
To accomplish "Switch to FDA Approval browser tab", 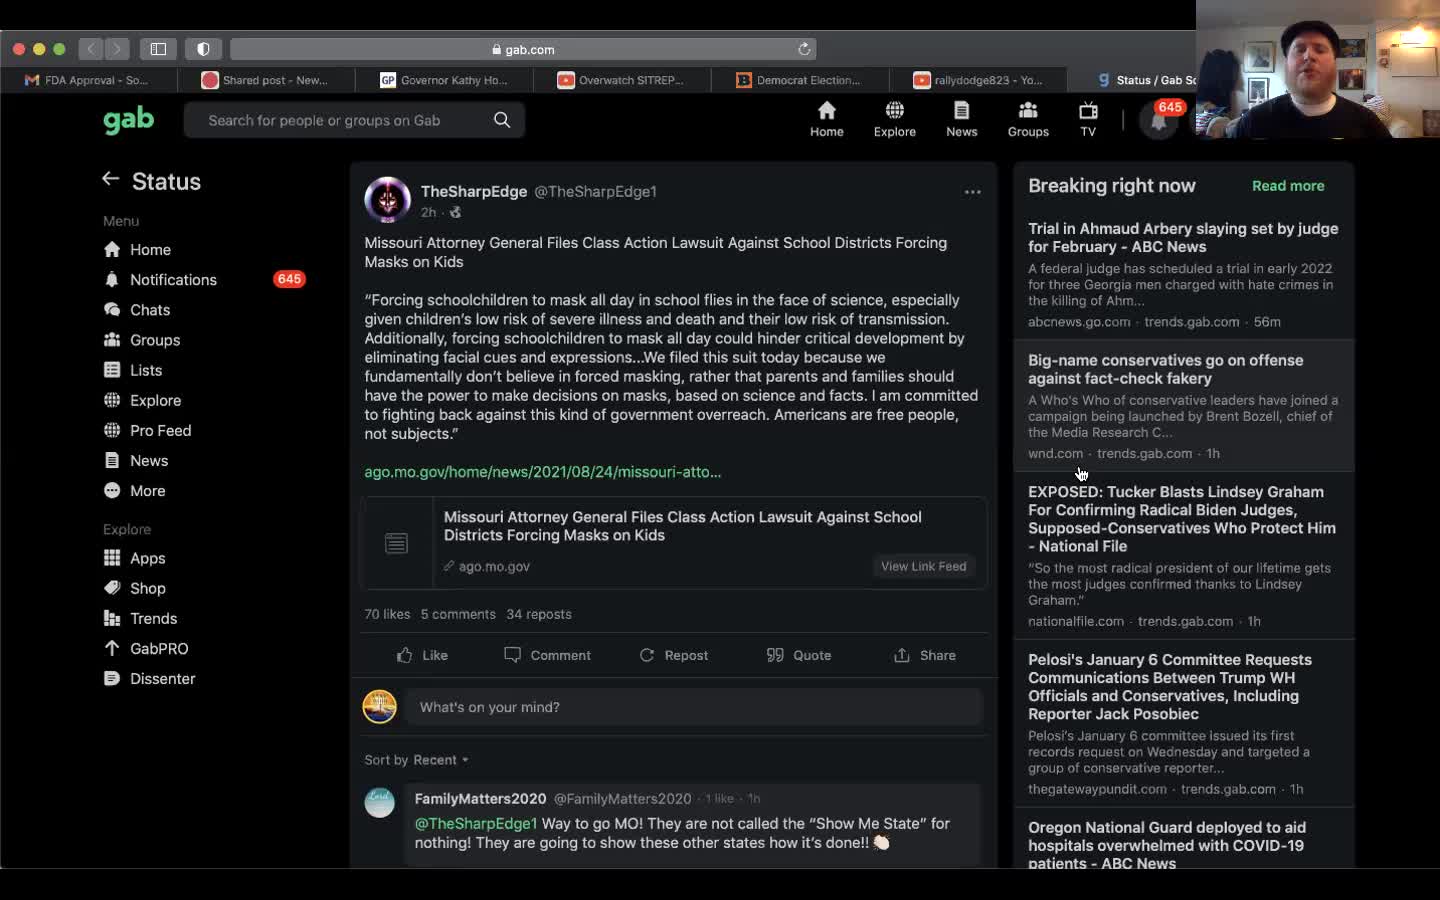I will (x=89, y=80).
